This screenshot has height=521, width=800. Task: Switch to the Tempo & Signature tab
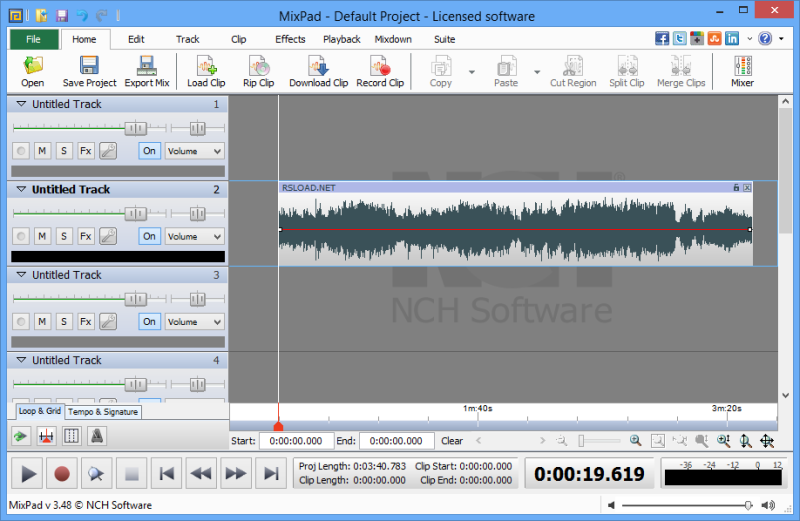click(103, 412)
